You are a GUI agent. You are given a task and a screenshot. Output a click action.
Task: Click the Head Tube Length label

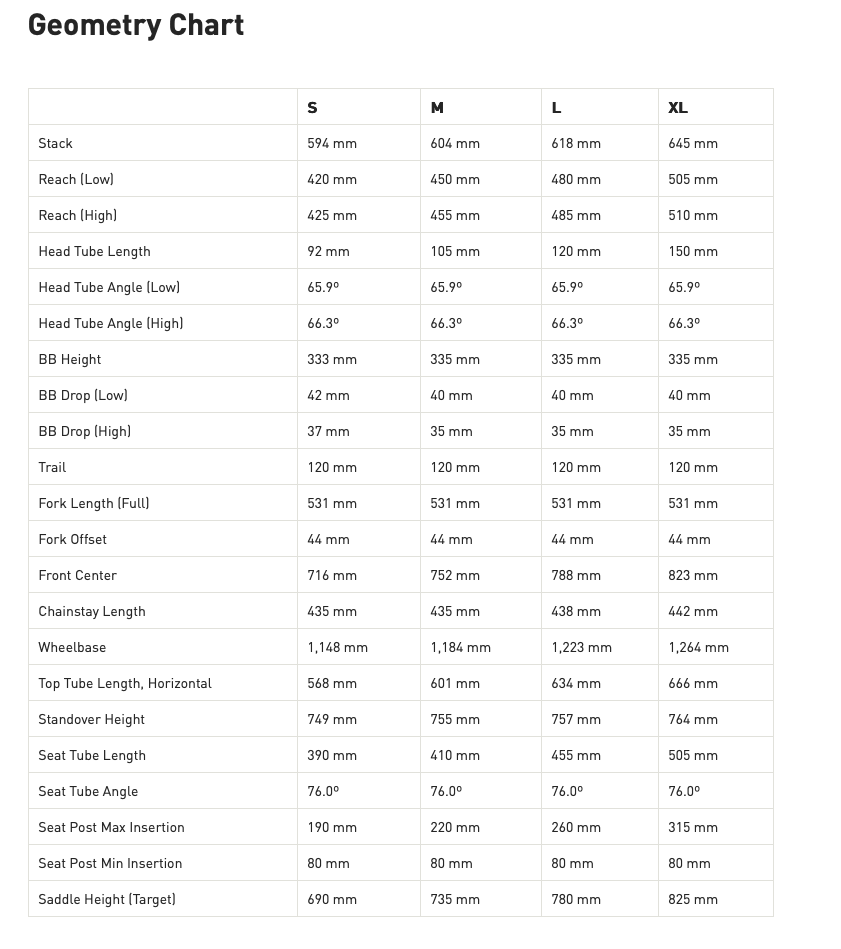(95, 252)
